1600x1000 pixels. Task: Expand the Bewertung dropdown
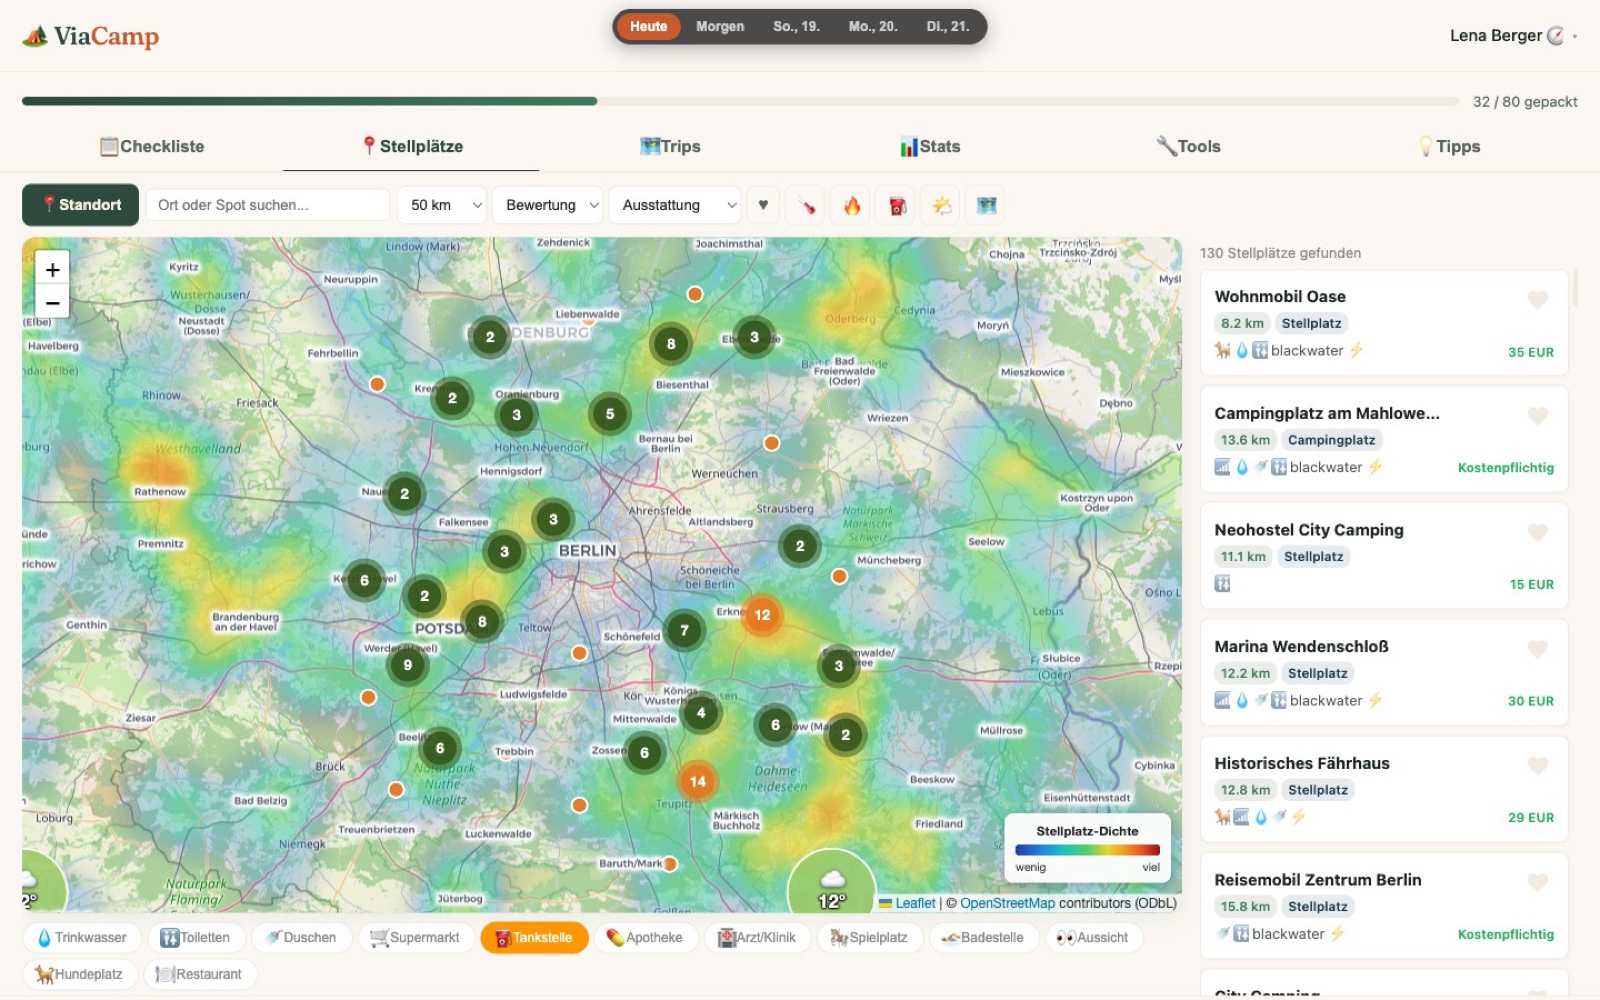pyautogui.click(x=548, y=205)
